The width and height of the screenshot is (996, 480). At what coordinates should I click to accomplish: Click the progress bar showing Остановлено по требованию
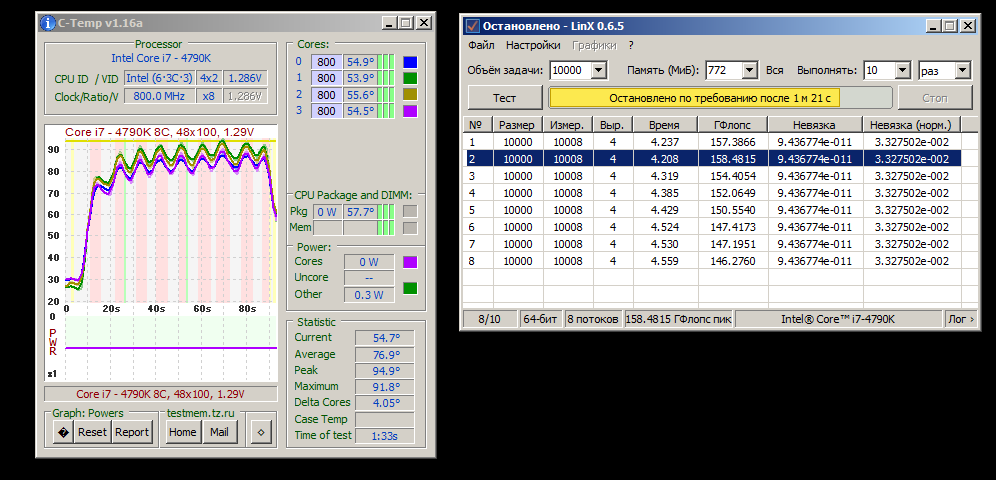[720, 98]
